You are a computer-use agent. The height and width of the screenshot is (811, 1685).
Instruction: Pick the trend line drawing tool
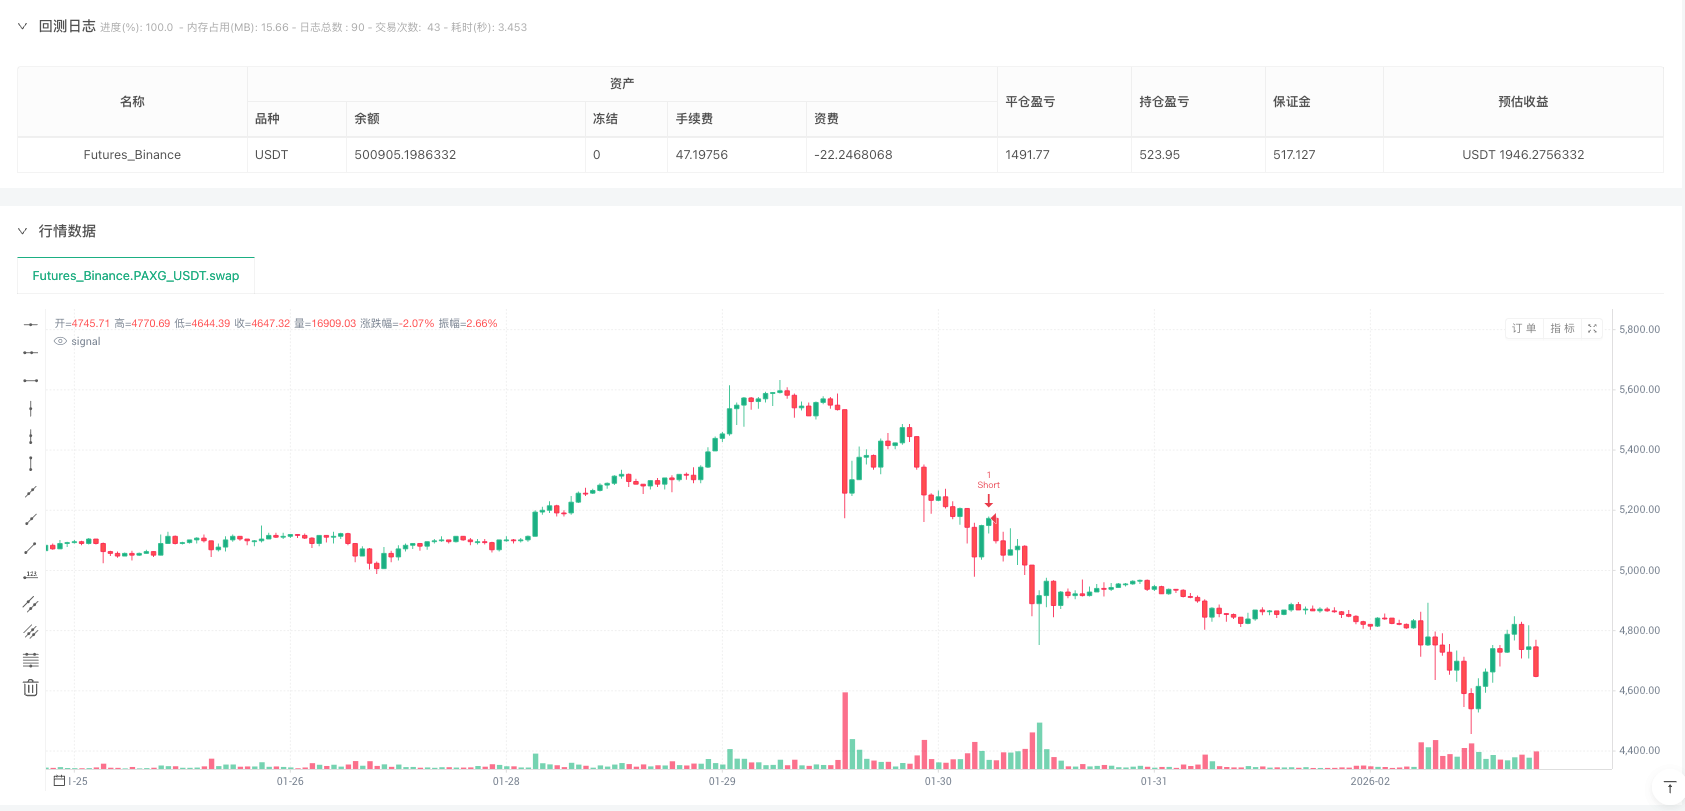[30, 491]
